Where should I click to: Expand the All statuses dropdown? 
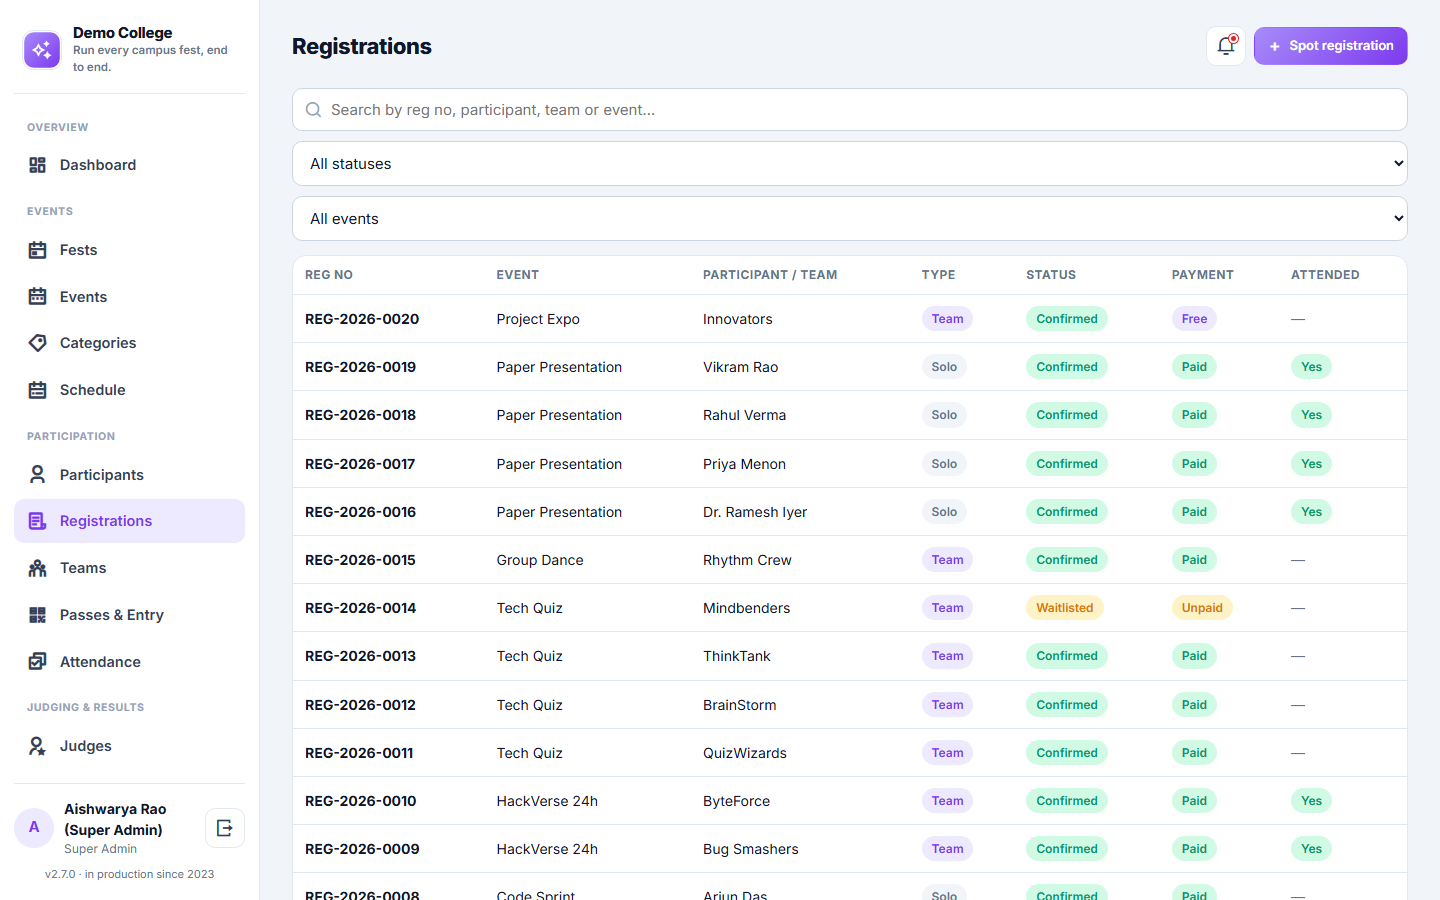[x=850, y=164]
